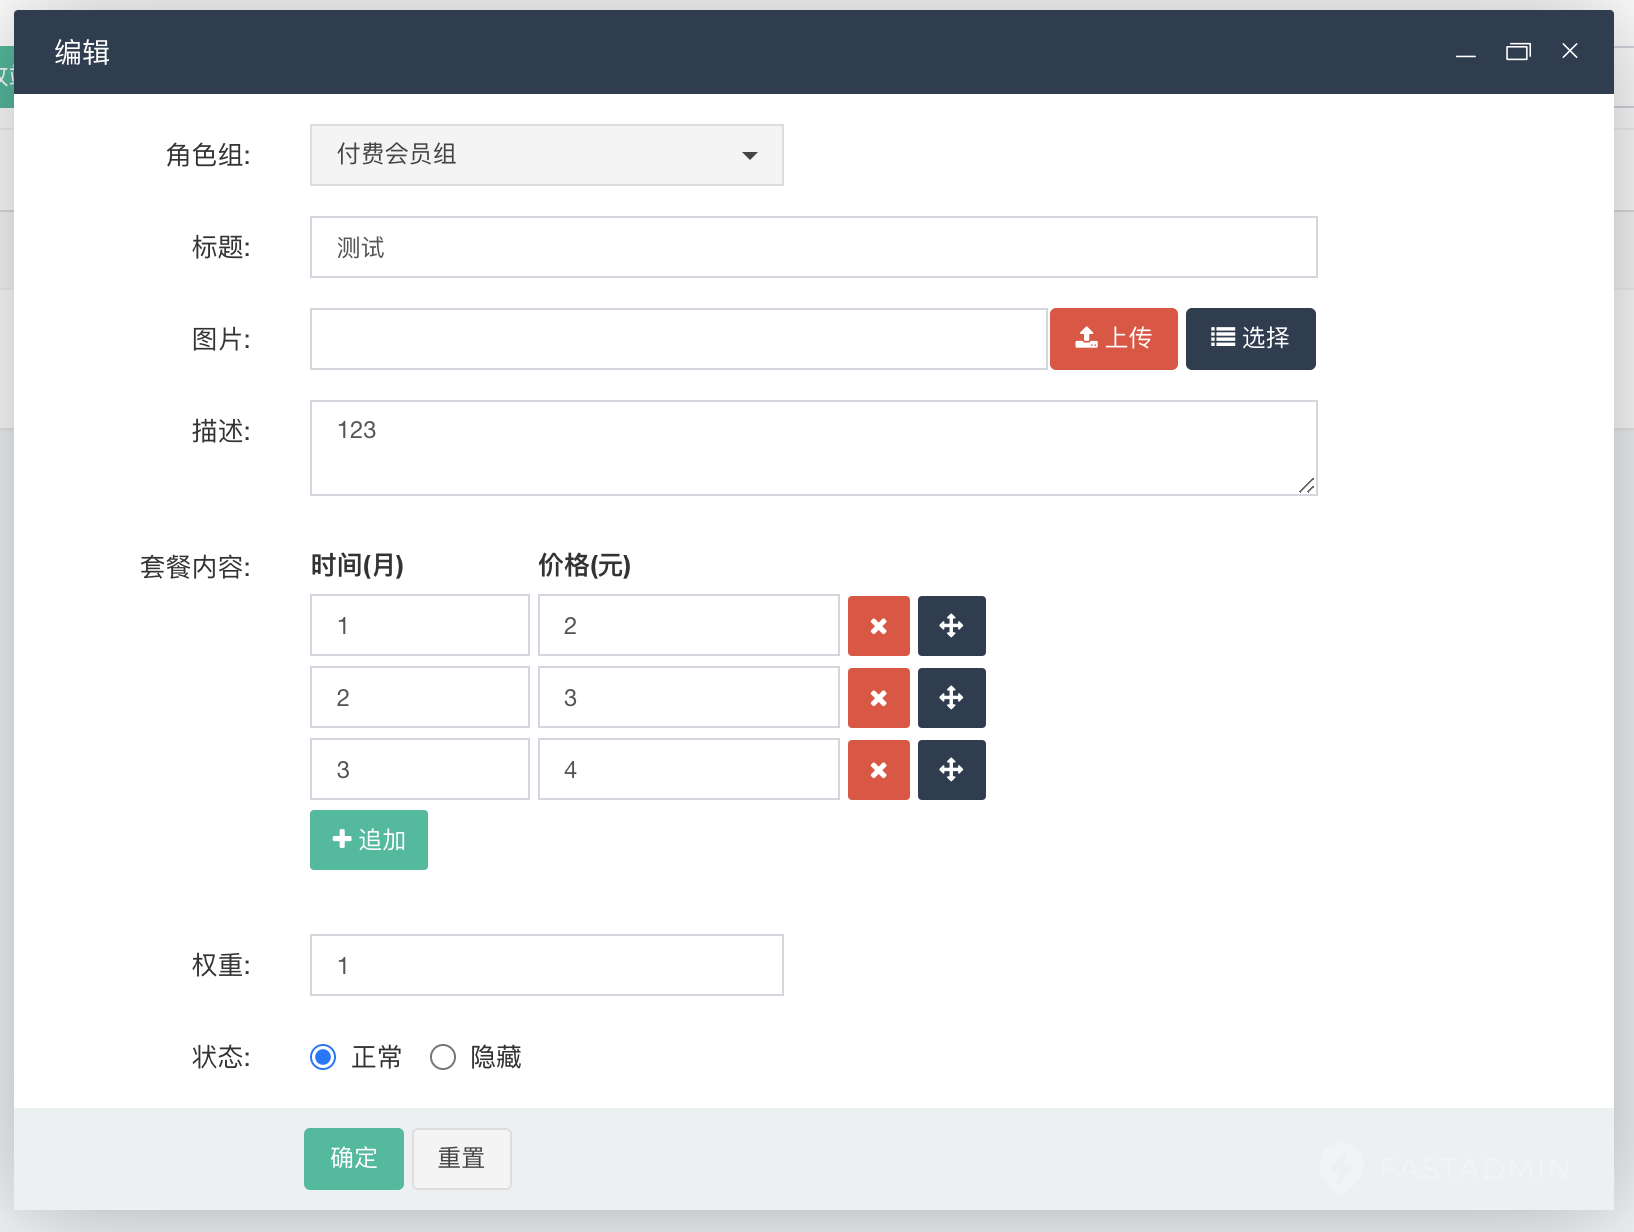Edit time field of first package row
This screenshot has width=1634, height=1232.
420,626
